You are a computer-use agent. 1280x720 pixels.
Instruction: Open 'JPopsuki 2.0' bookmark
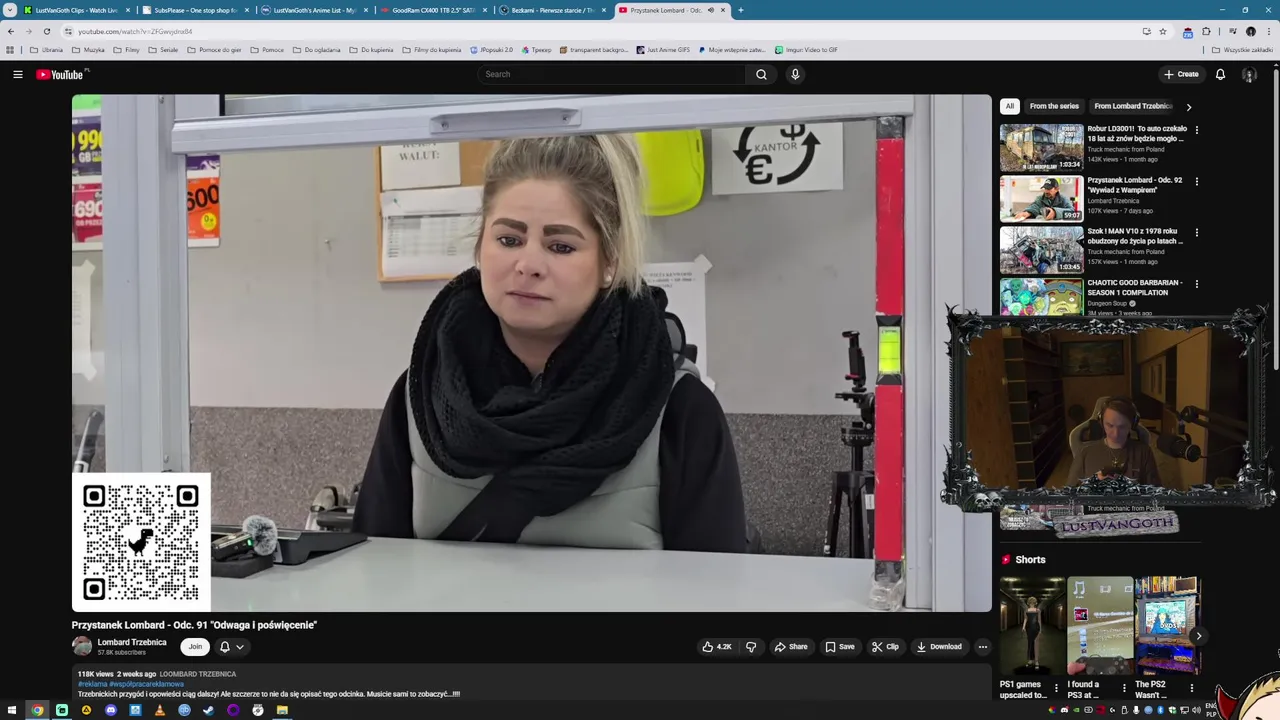coord(491,50)
